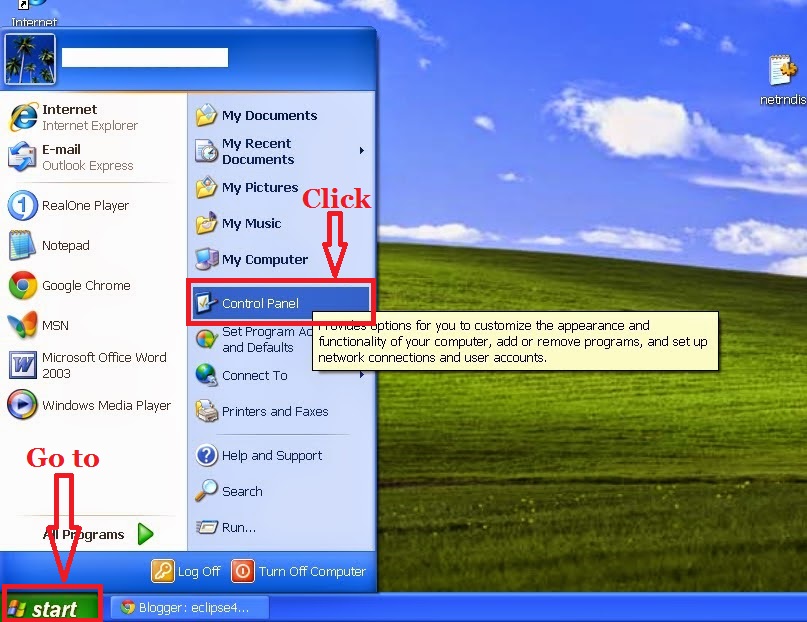Click the Connect To globe icon
Image resolution: width=807 pixels, height=622 pixels.
coord(206,375)
